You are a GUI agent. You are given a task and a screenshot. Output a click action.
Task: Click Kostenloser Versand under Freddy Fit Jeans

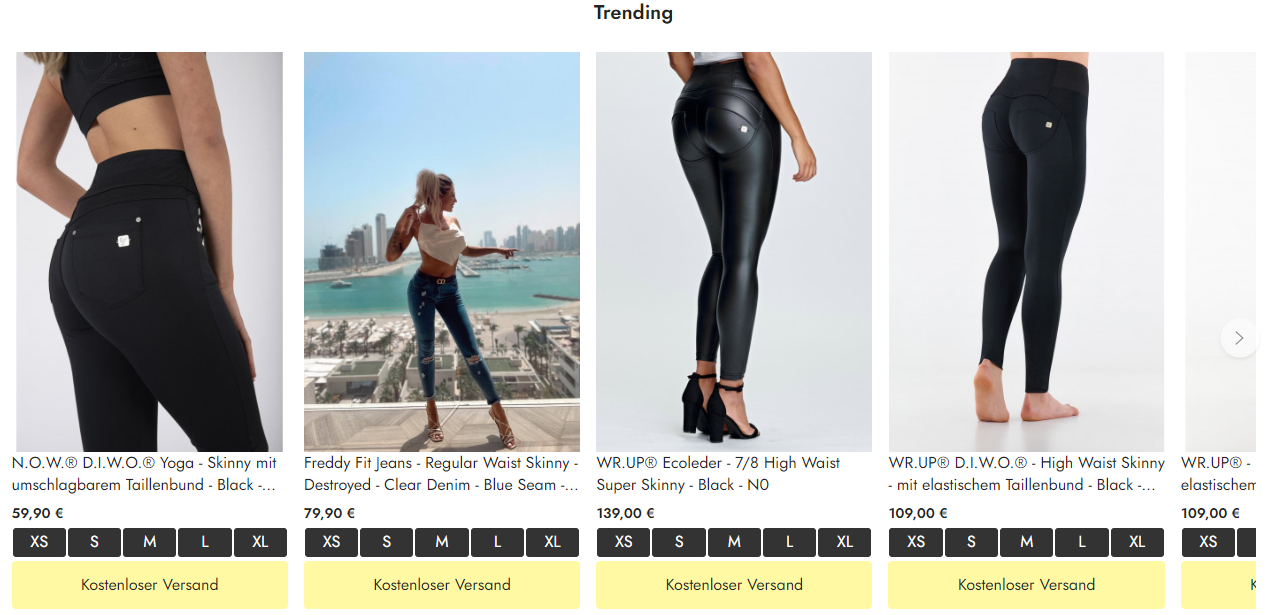tap(442, 585)
